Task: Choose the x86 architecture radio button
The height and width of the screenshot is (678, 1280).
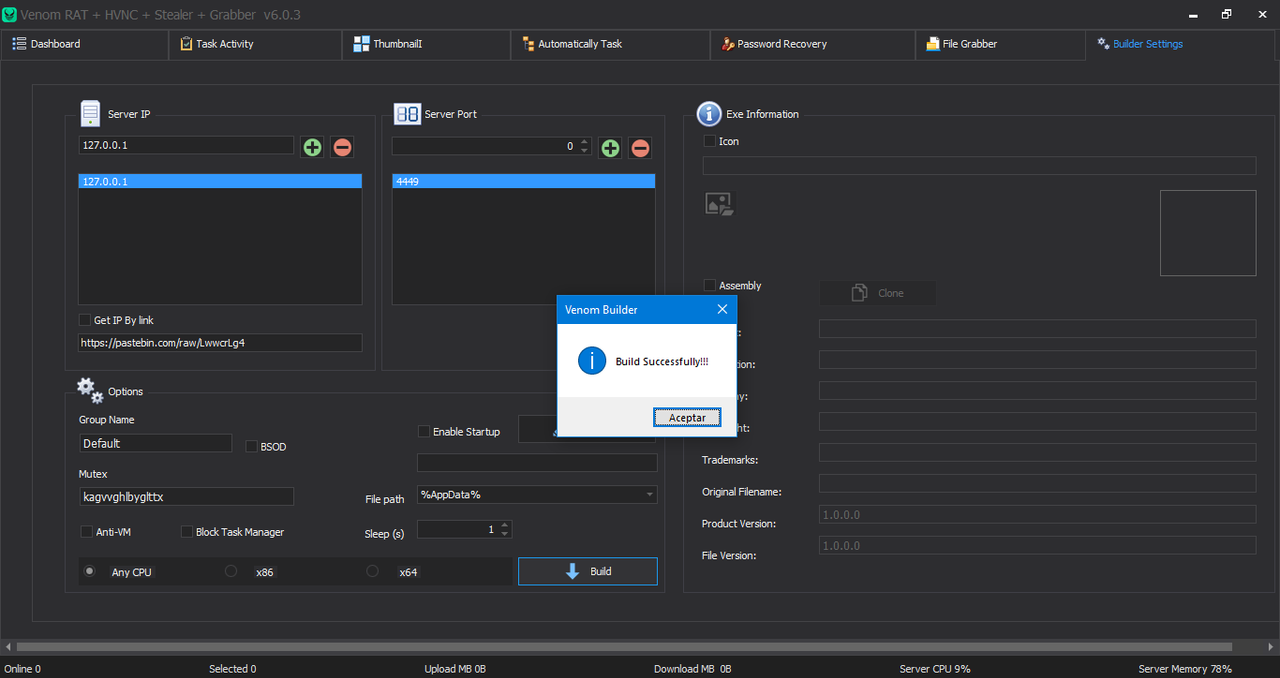Action: click(231, 571)
